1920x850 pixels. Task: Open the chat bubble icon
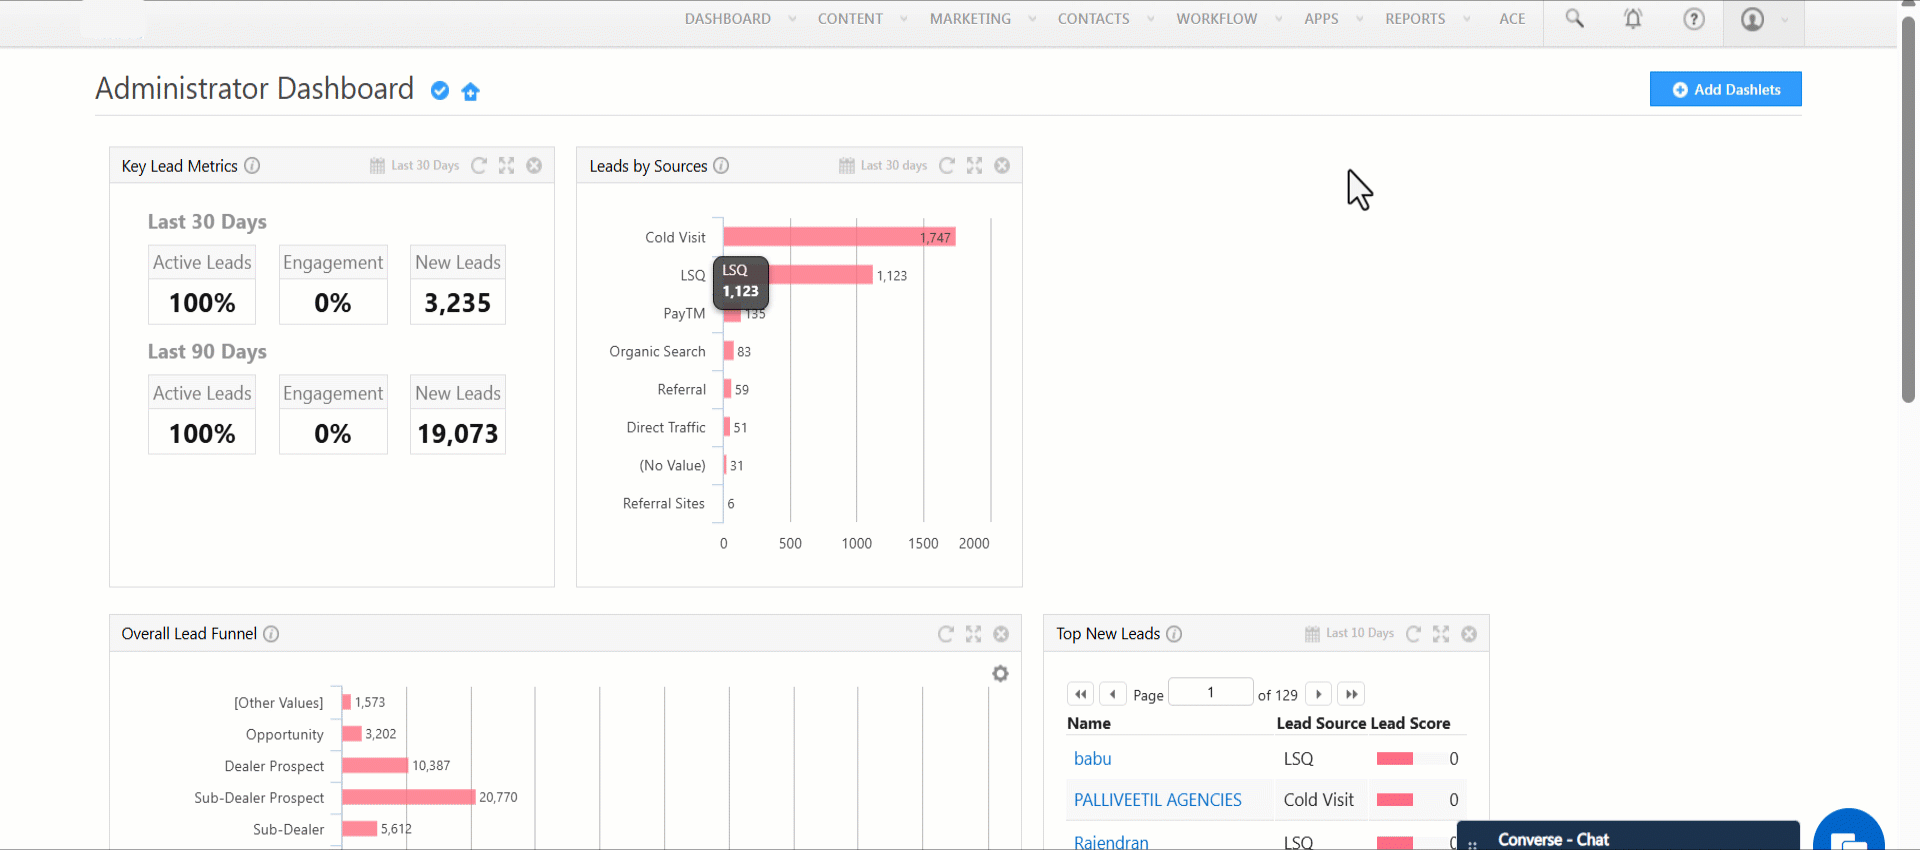click(1849, 833)
